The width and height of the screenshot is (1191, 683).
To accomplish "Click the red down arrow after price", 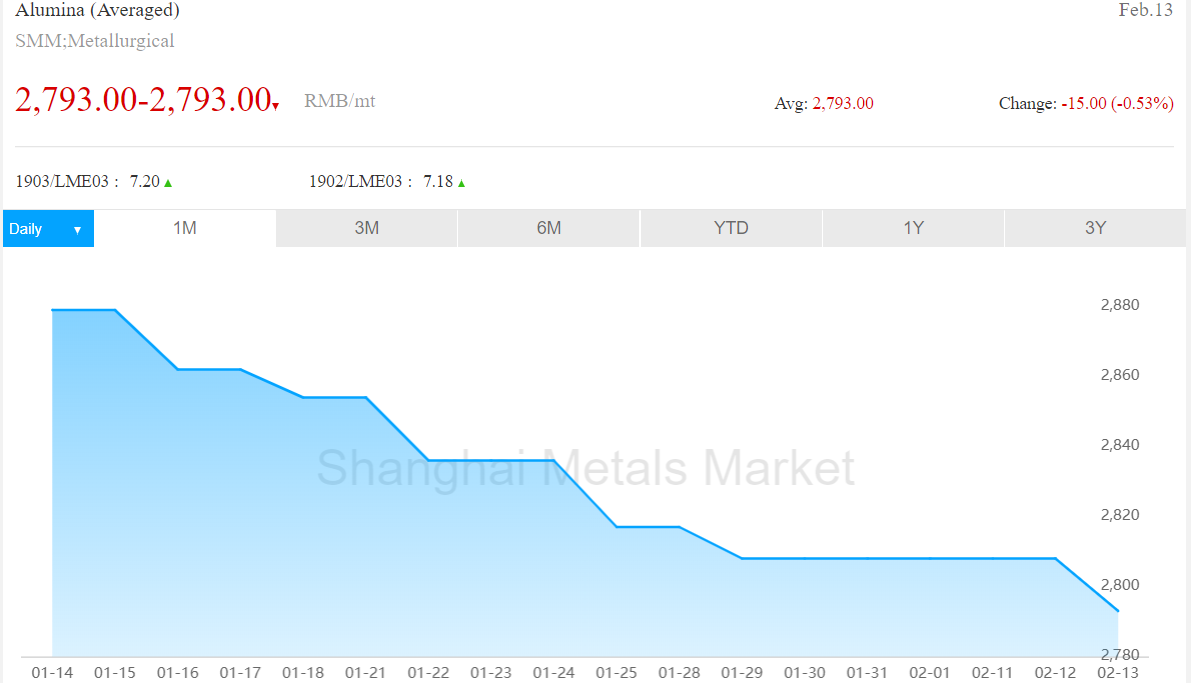I will tap(276, 106).
